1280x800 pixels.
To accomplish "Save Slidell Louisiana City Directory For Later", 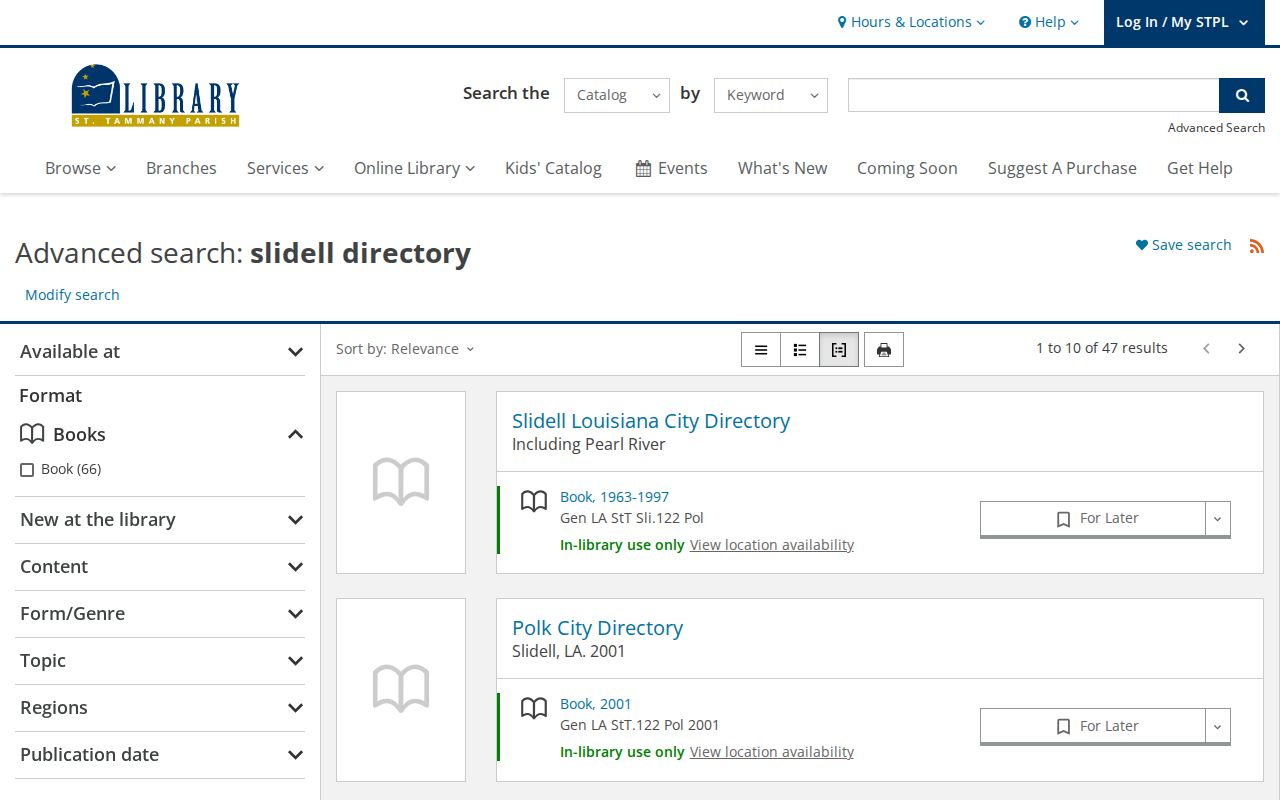I will click(x=1093, y=519).
